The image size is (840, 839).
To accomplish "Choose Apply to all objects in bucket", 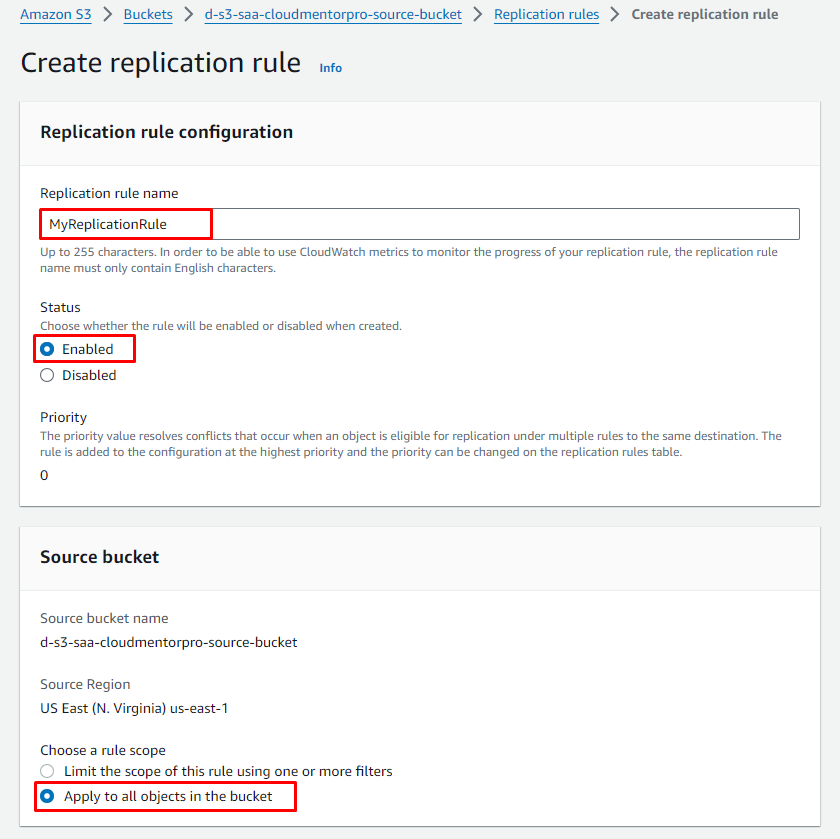I will tap(47, 797).
